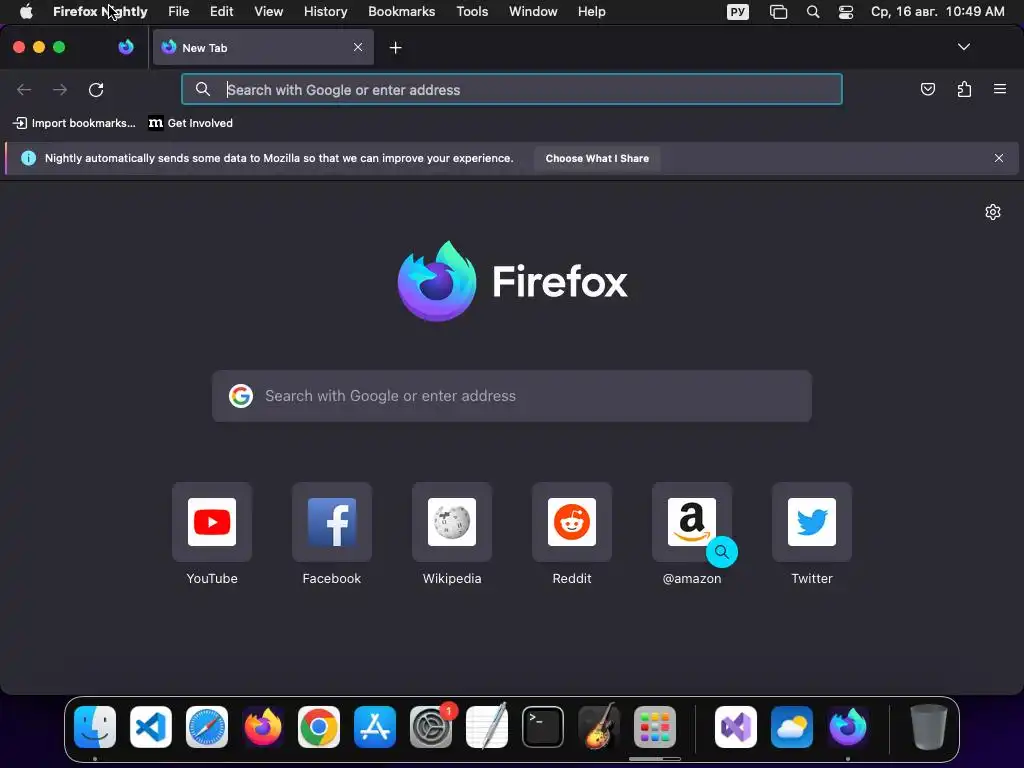Open the application hamburger menu

tap(1000, 89)
